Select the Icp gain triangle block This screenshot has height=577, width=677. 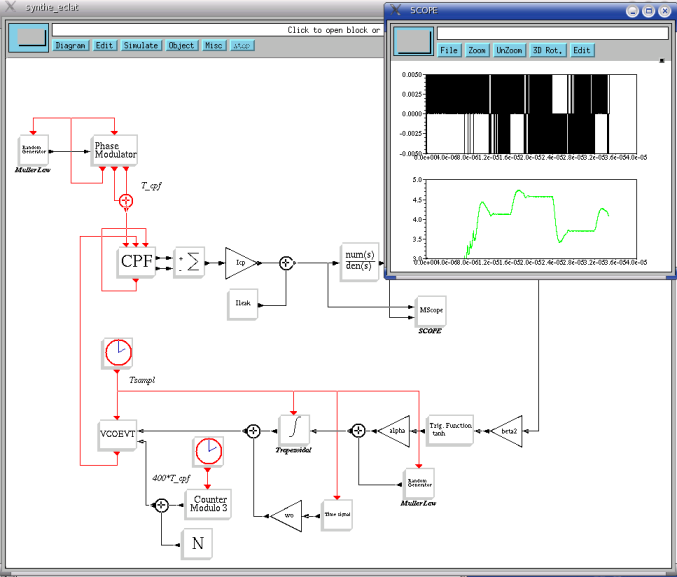242,263
